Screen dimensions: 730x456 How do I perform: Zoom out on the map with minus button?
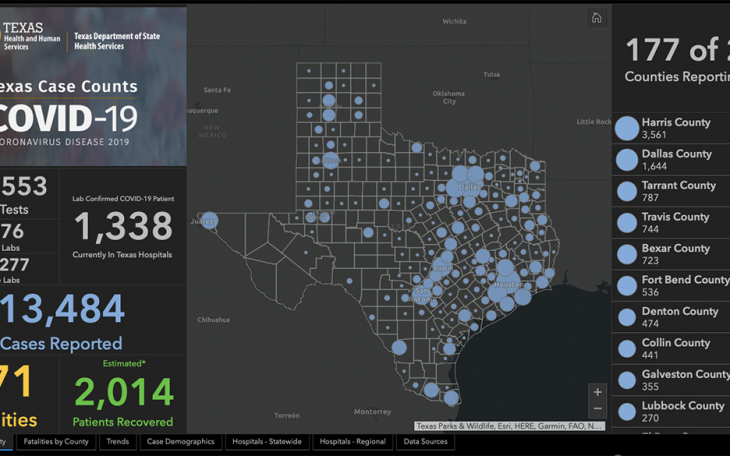click(597, 409)
